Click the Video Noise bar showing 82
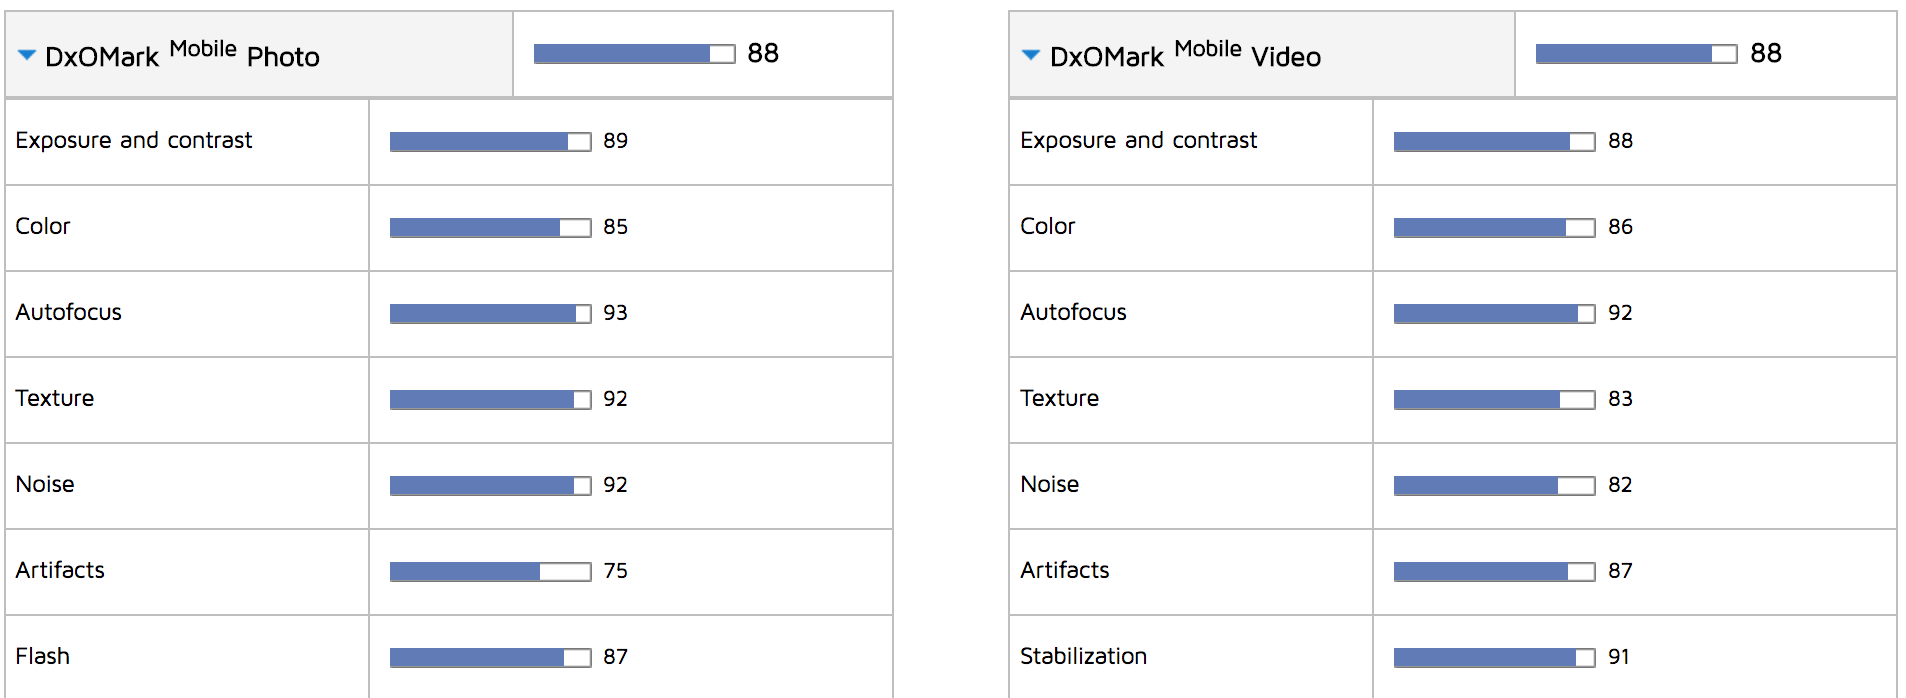 (1494, 486)
